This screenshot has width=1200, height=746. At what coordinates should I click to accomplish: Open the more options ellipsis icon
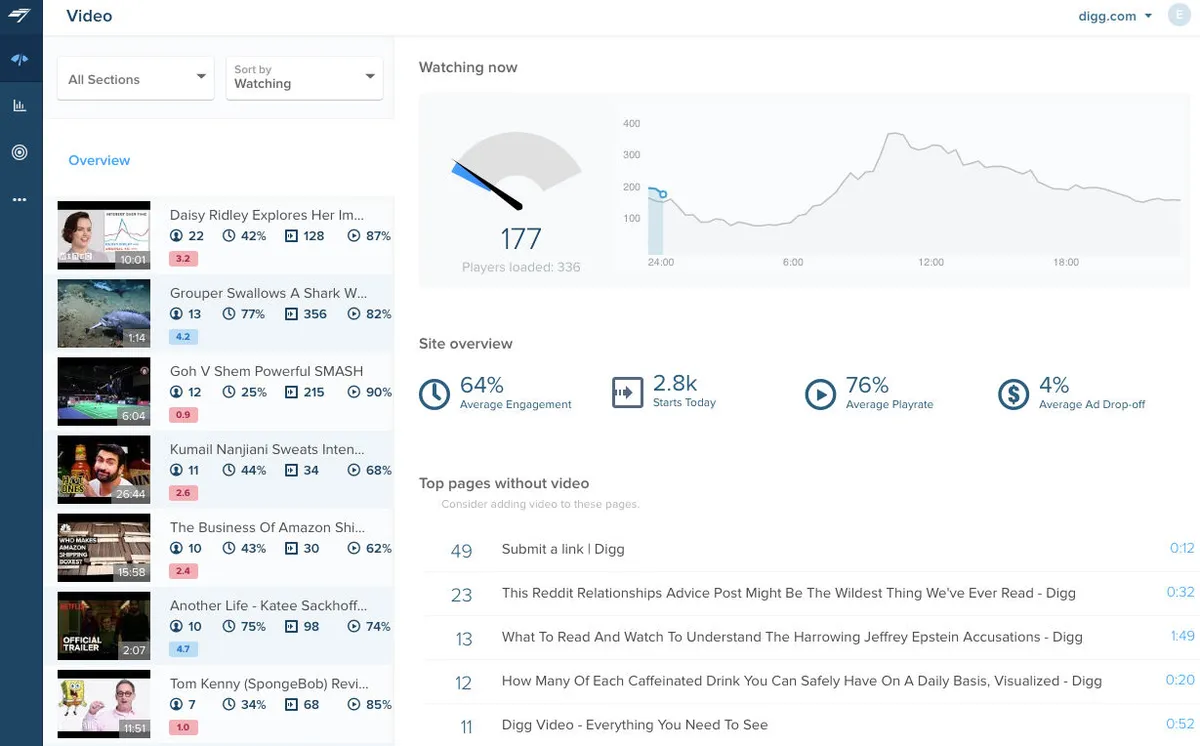pyautogui.click(x=20, y=200)
